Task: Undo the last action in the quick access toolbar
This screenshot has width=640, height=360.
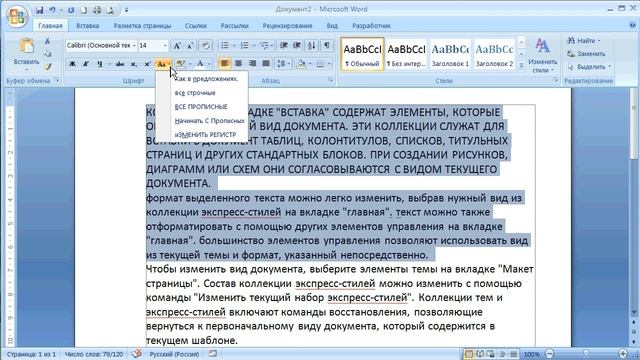Action: [52, 10]
